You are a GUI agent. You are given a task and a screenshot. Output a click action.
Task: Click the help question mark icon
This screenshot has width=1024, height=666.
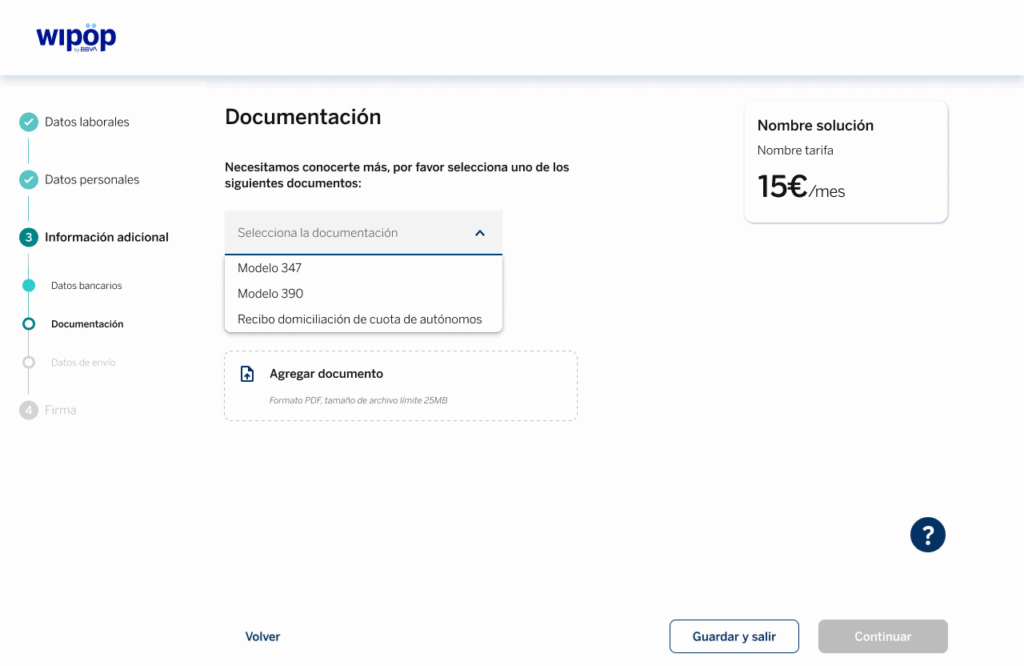click(x=927, y=534)
